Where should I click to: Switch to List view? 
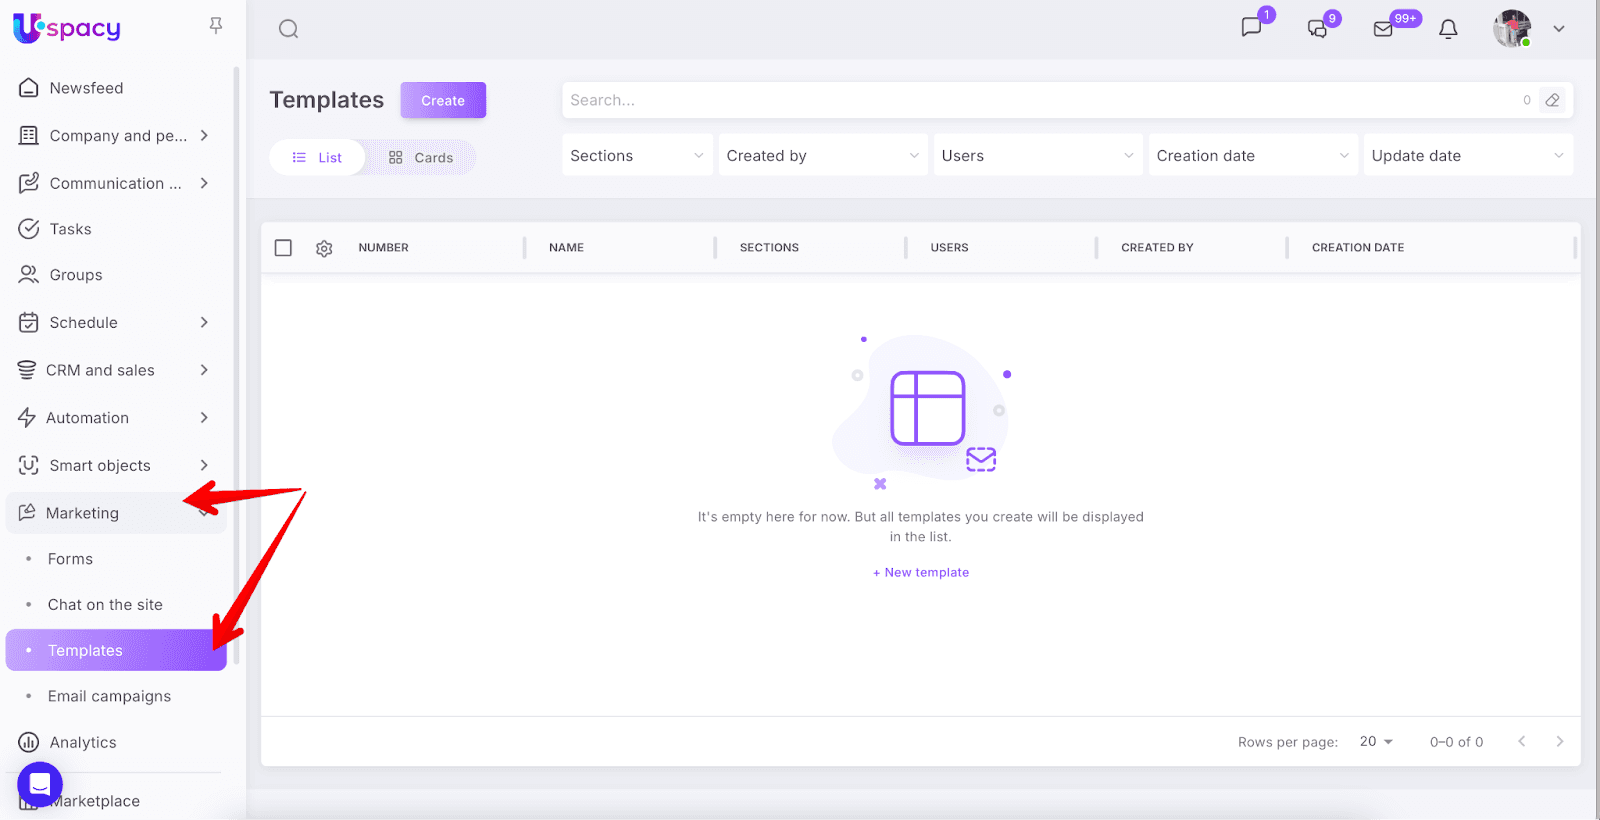[317, 158]
